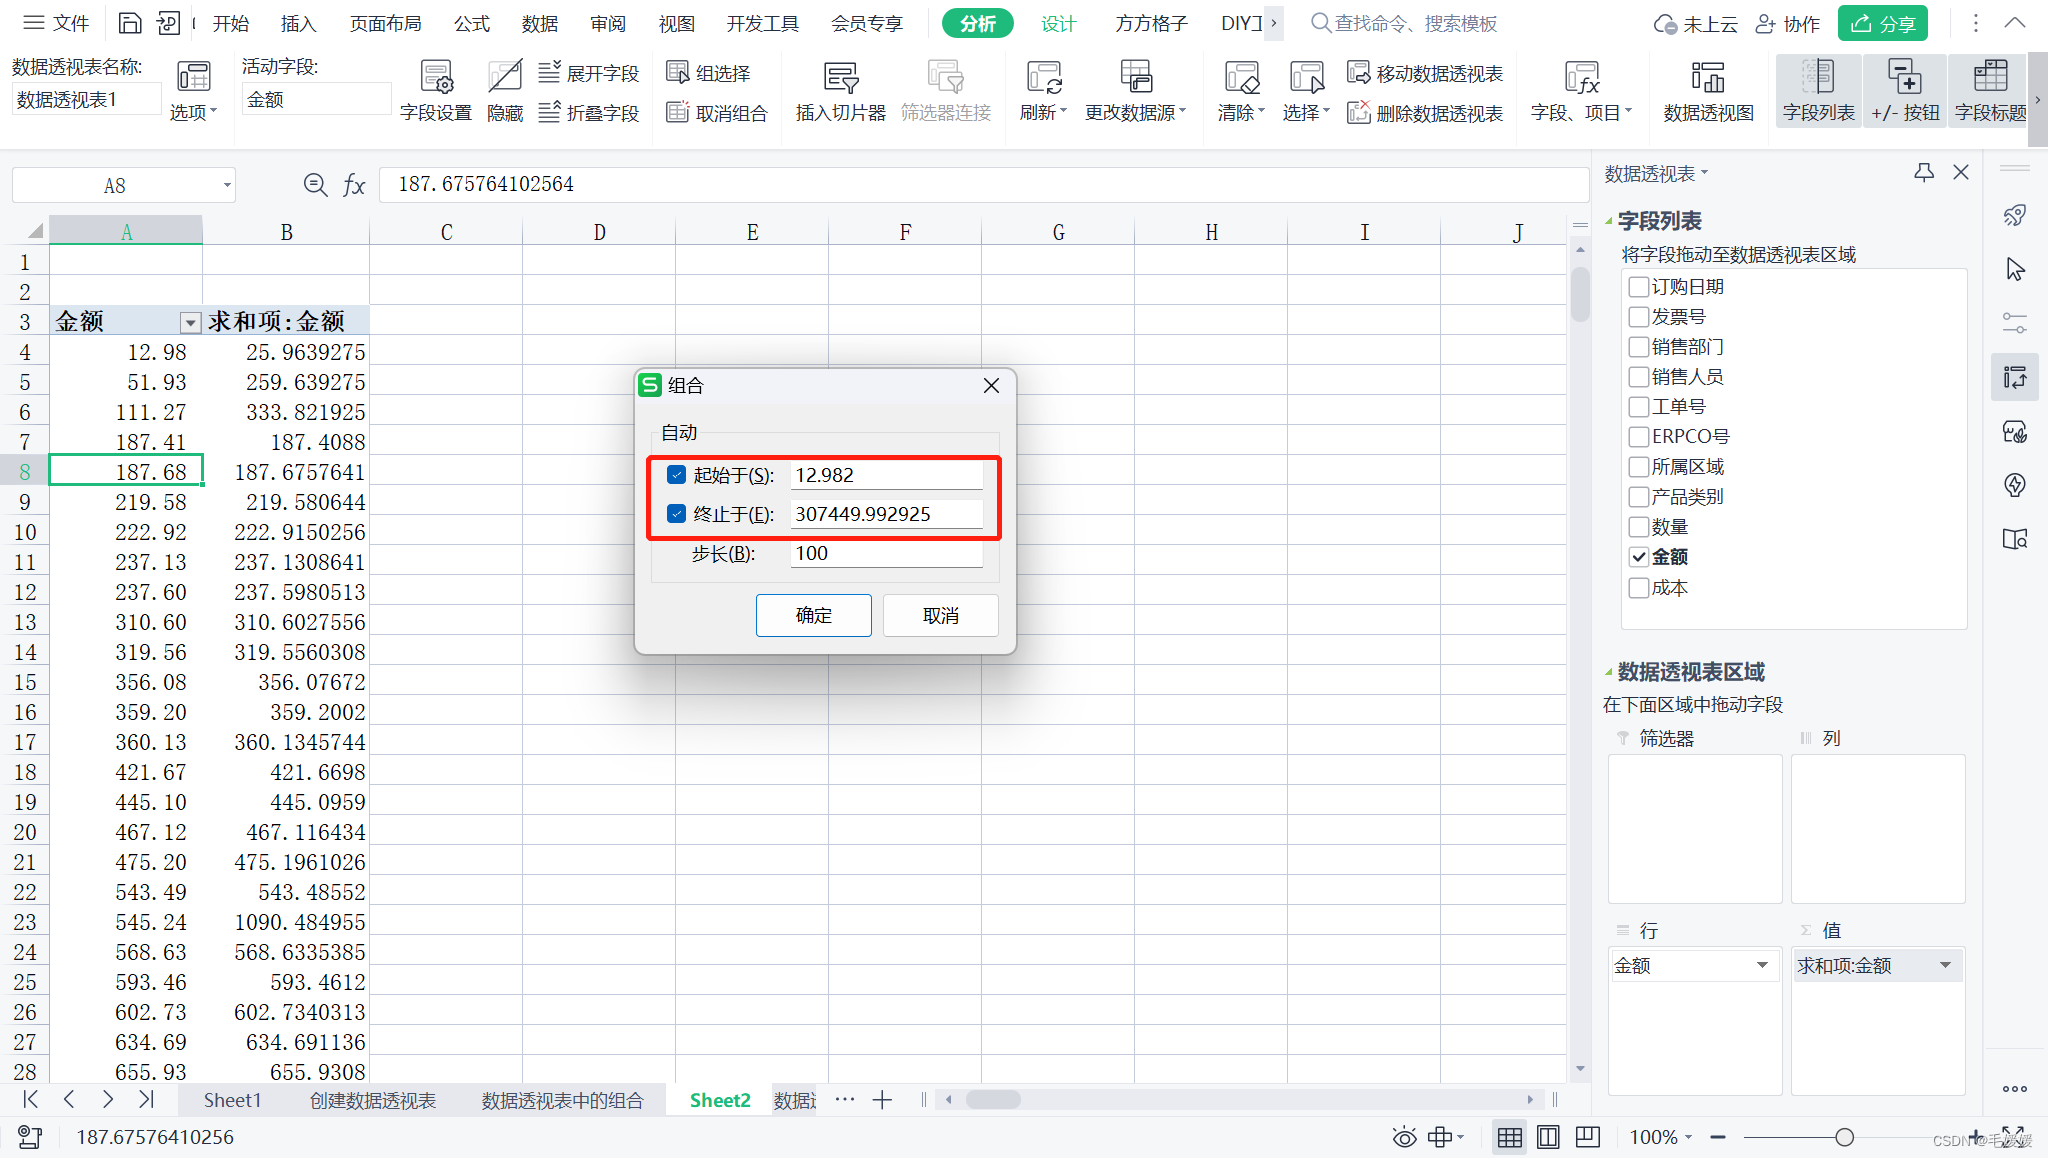
Task: Open Change Data Source (更改数据源)
Action: [x=1135, y=90]
